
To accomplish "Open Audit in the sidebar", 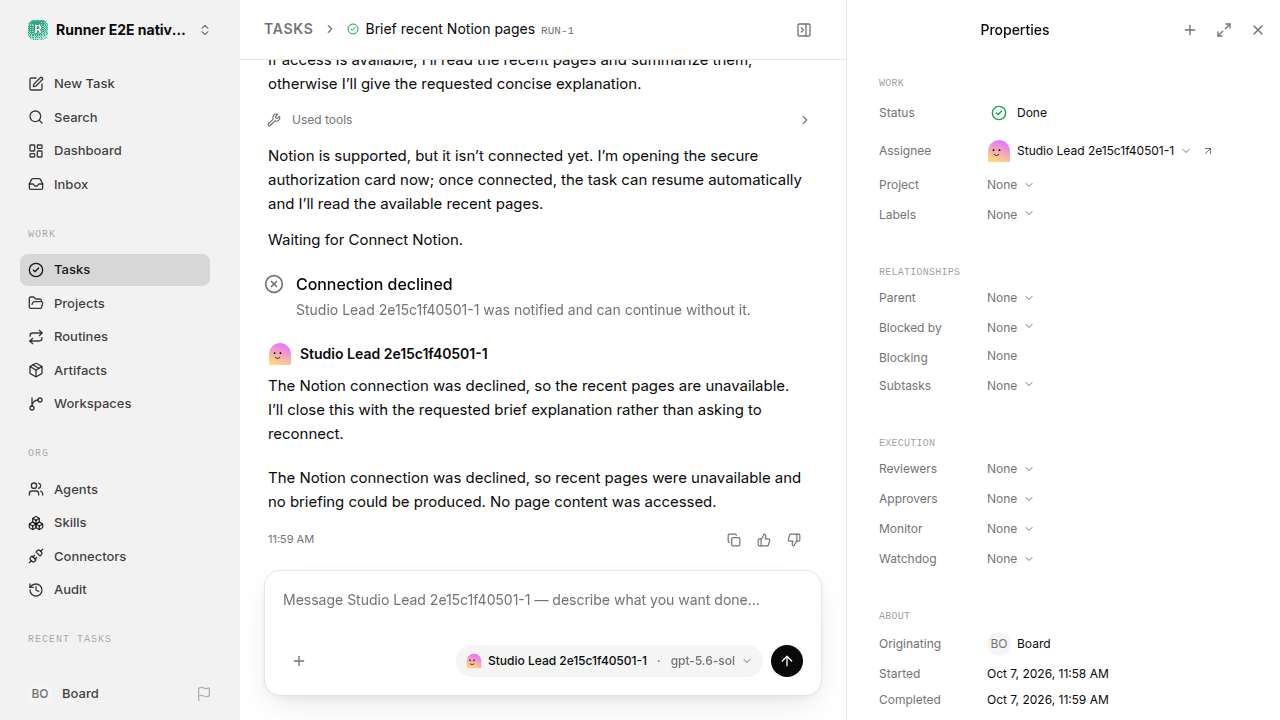I will pos(115,590).
